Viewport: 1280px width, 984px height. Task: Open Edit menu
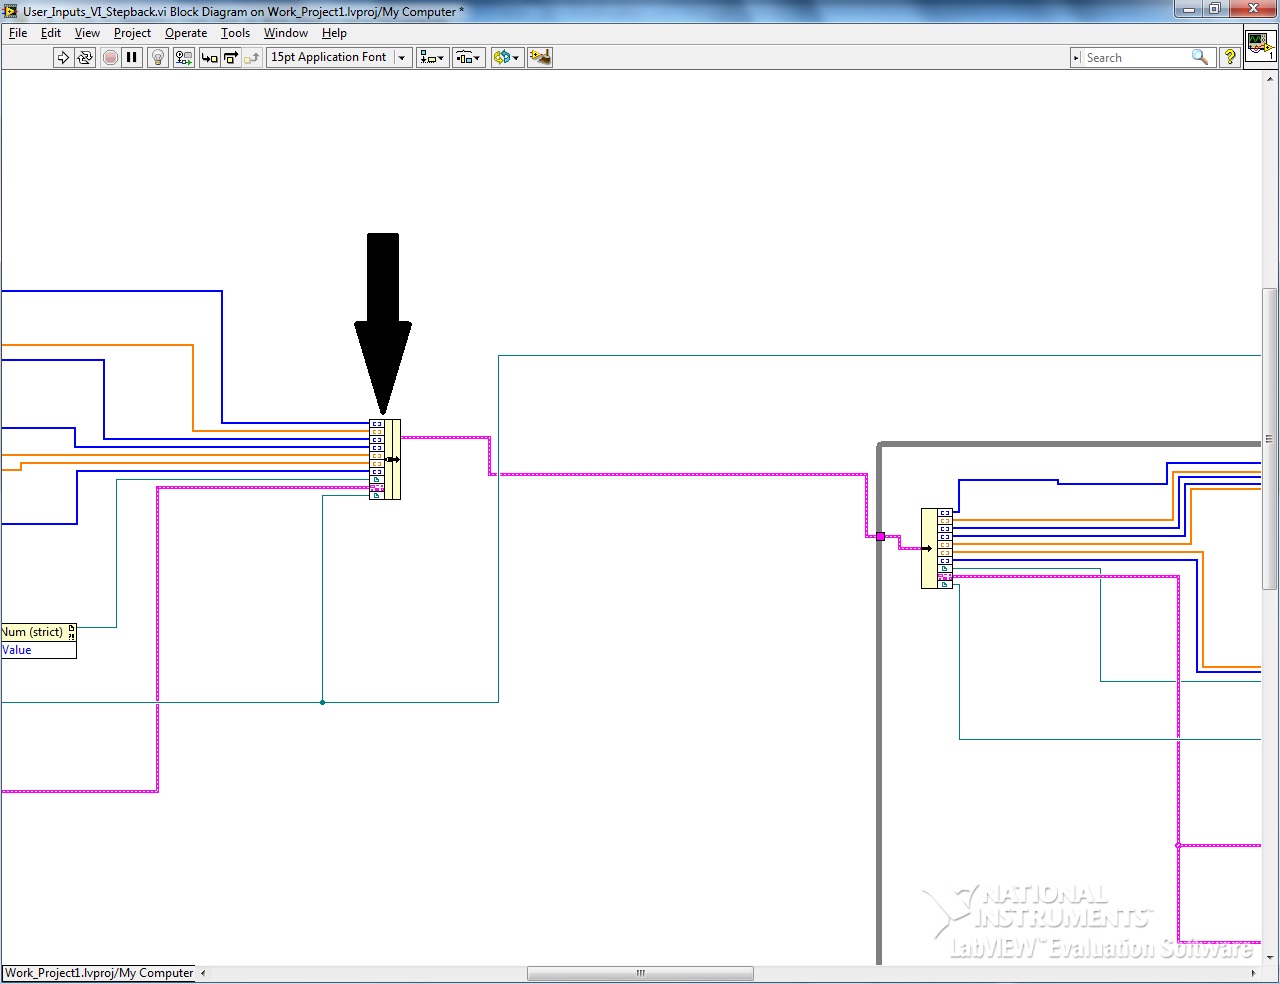51,33
